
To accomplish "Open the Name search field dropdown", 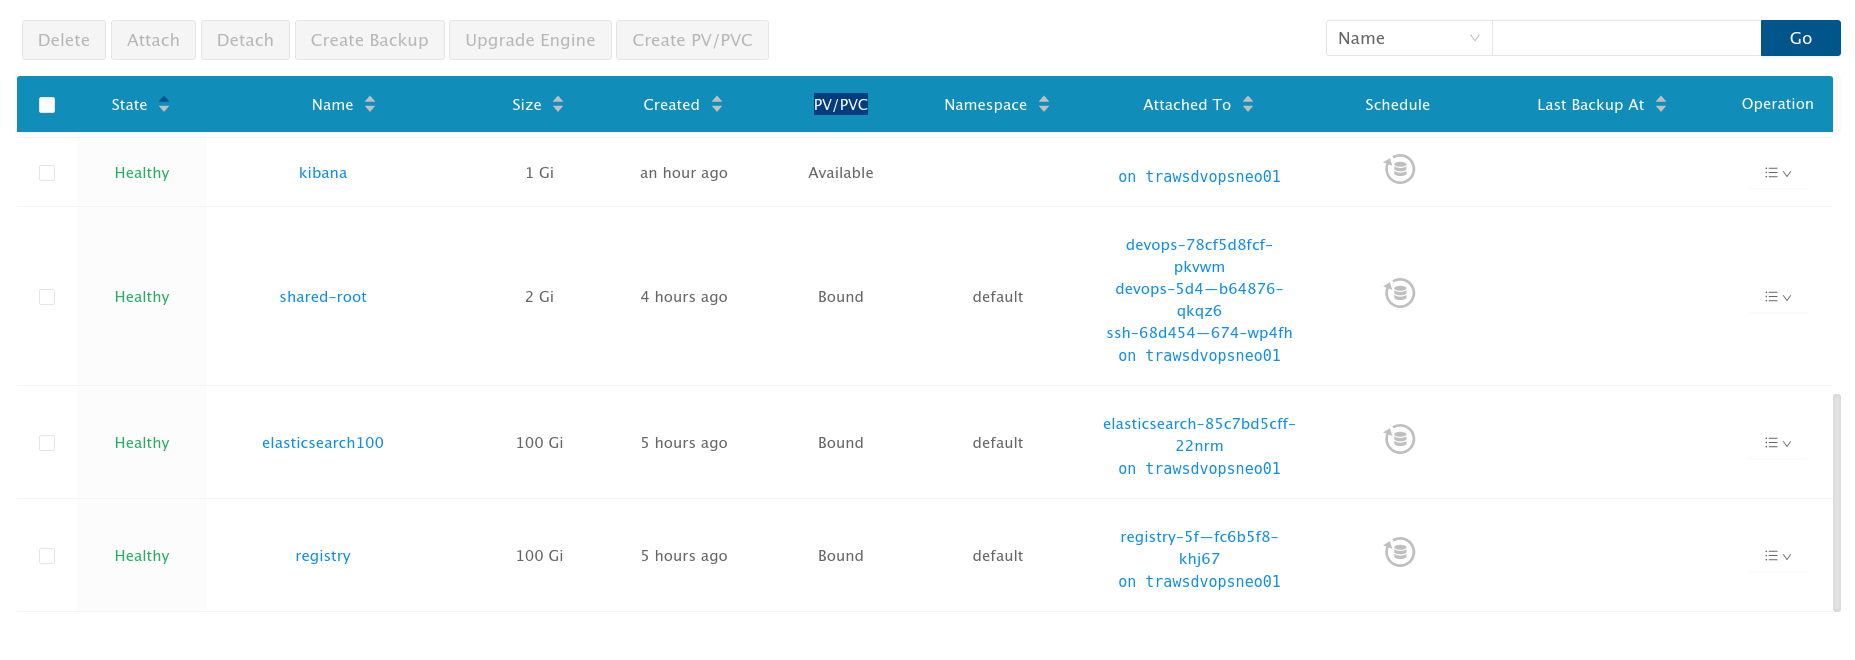I will tap(1409, 38).
